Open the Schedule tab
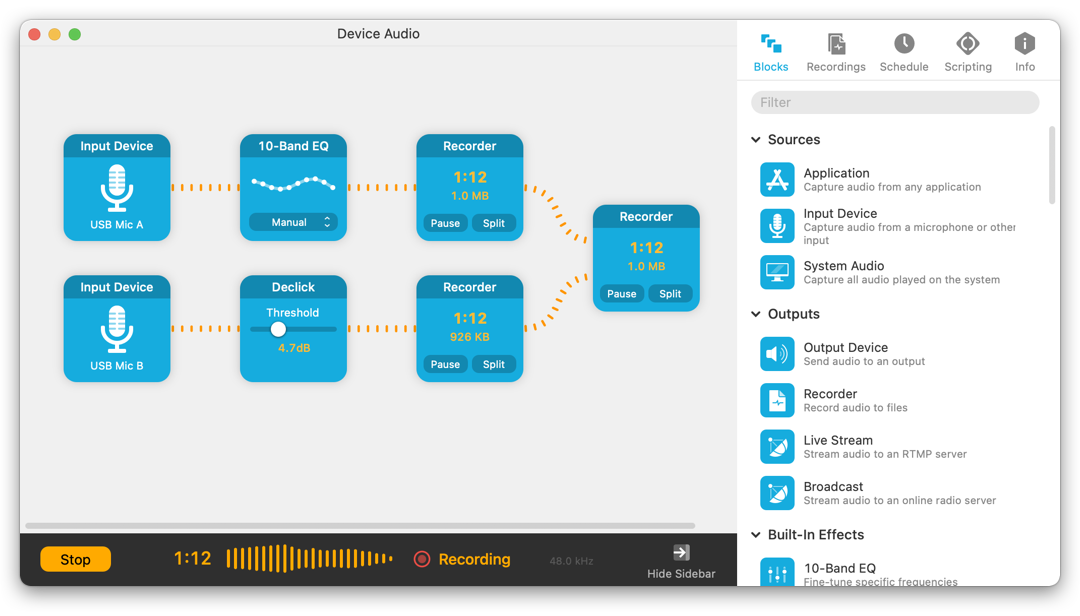Viewport: 1080px width, 616px height. click(x=904, y=52)
